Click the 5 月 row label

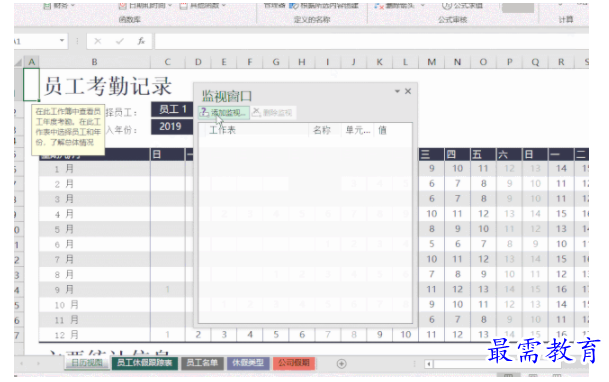(x=64, y=229)
